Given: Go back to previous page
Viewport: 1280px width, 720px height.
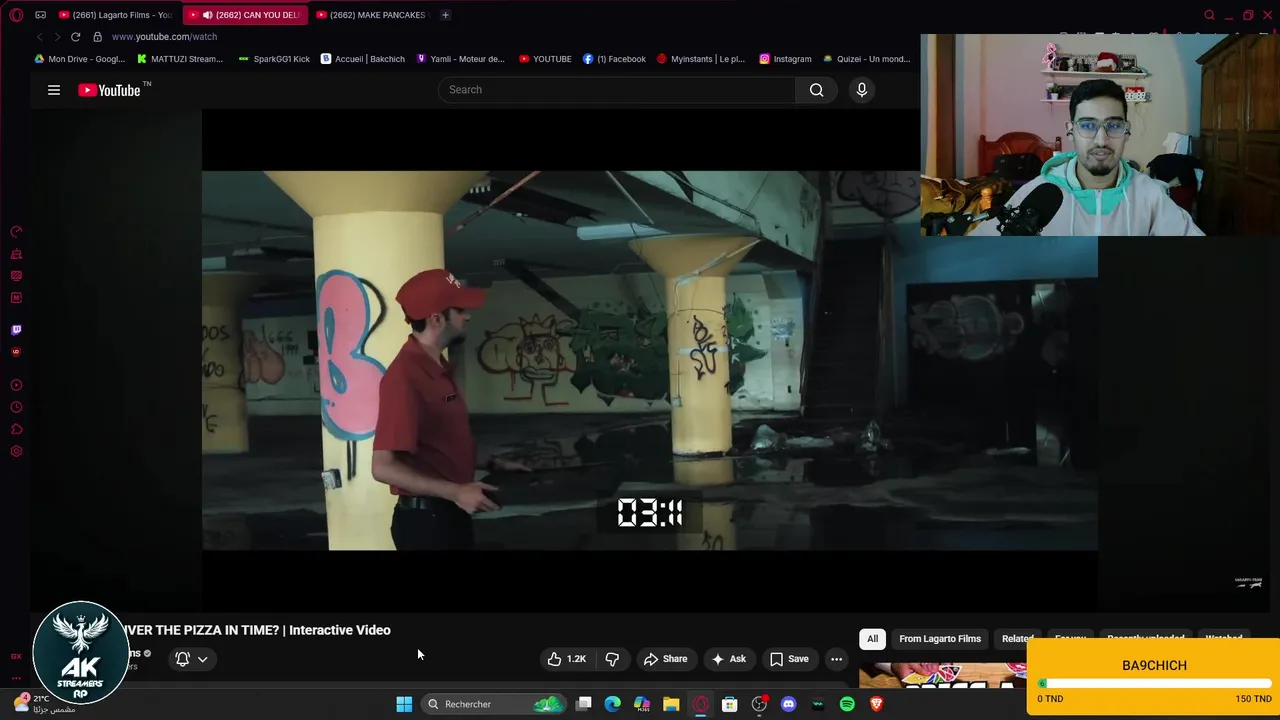Looking at the screenshot, I should click(x=39, y=37).
